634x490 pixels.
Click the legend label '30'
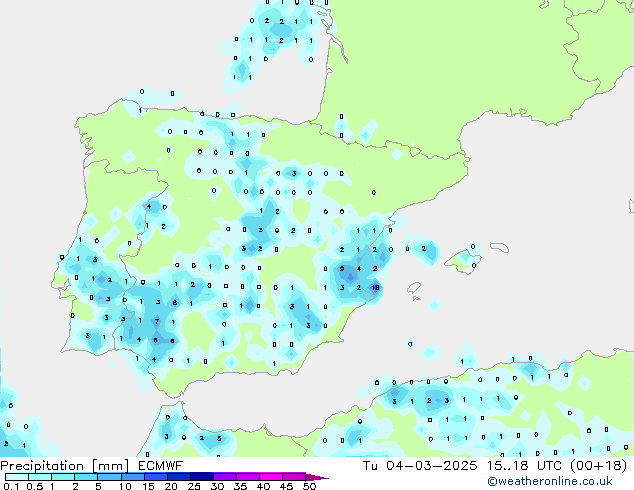(218, 486)
